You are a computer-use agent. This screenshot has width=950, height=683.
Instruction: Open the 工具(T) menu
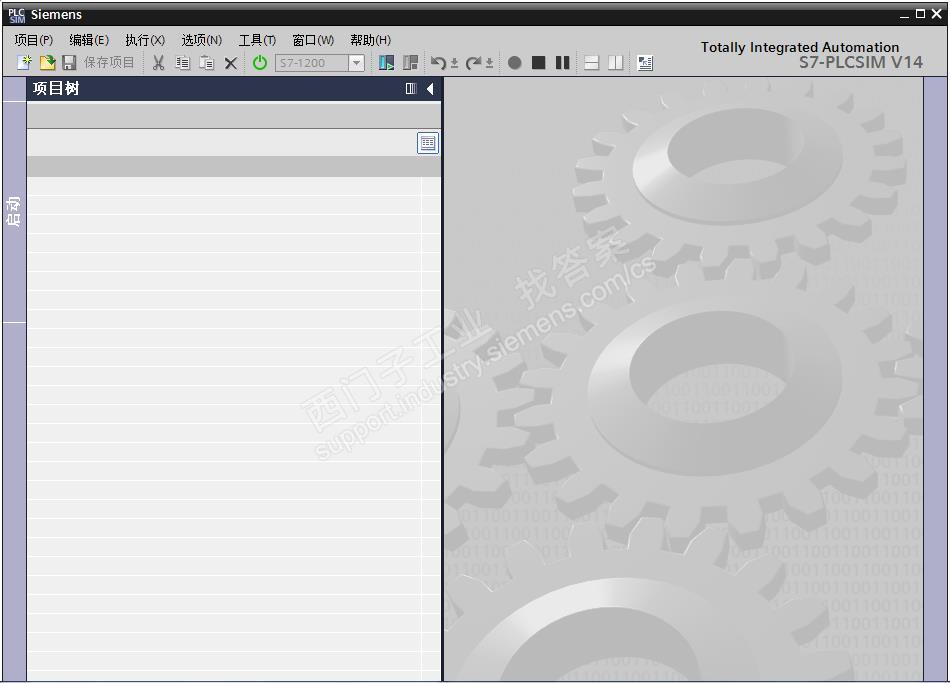[257, 40]
